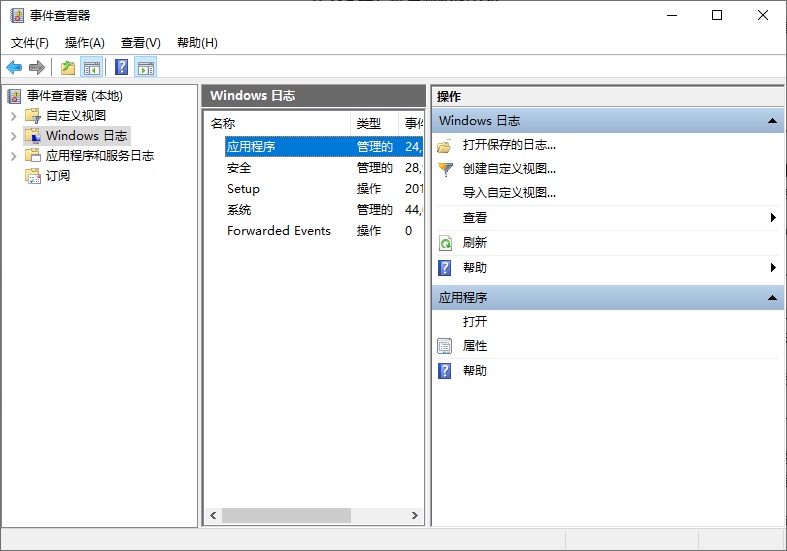Viewport: 787px width, 551px height.
Task: Sort by the 名称 column header
Action: [x=278, y=123]
